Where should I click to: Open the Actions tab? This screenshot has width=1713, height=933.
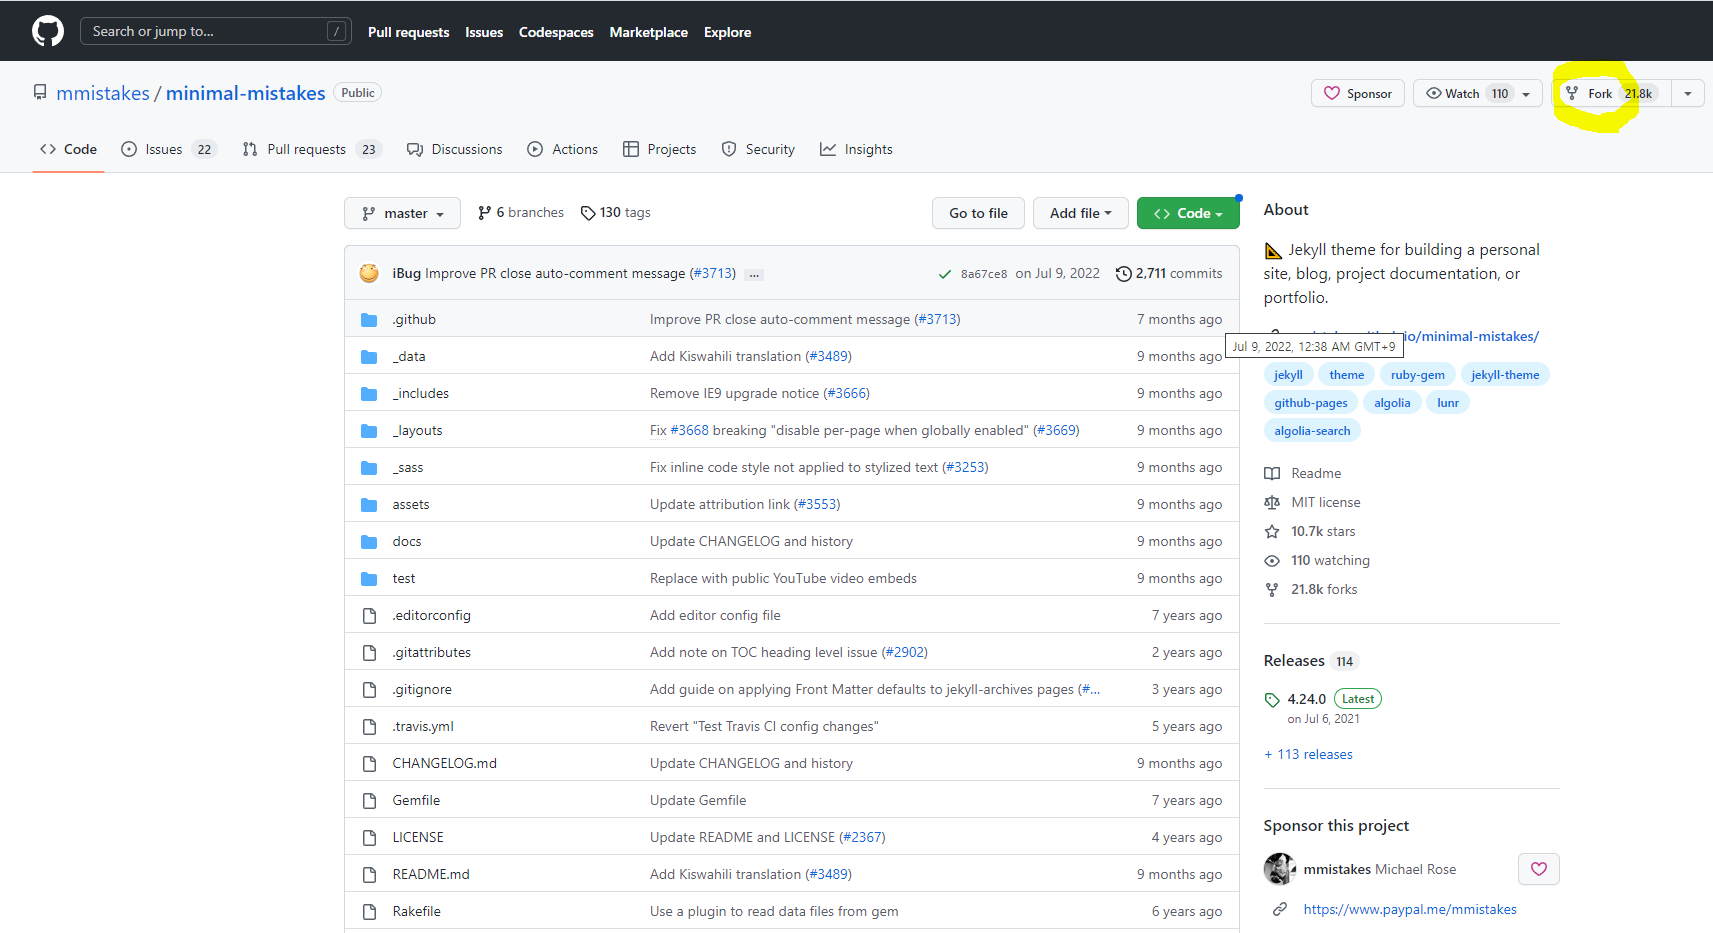[x=562, y=149]
